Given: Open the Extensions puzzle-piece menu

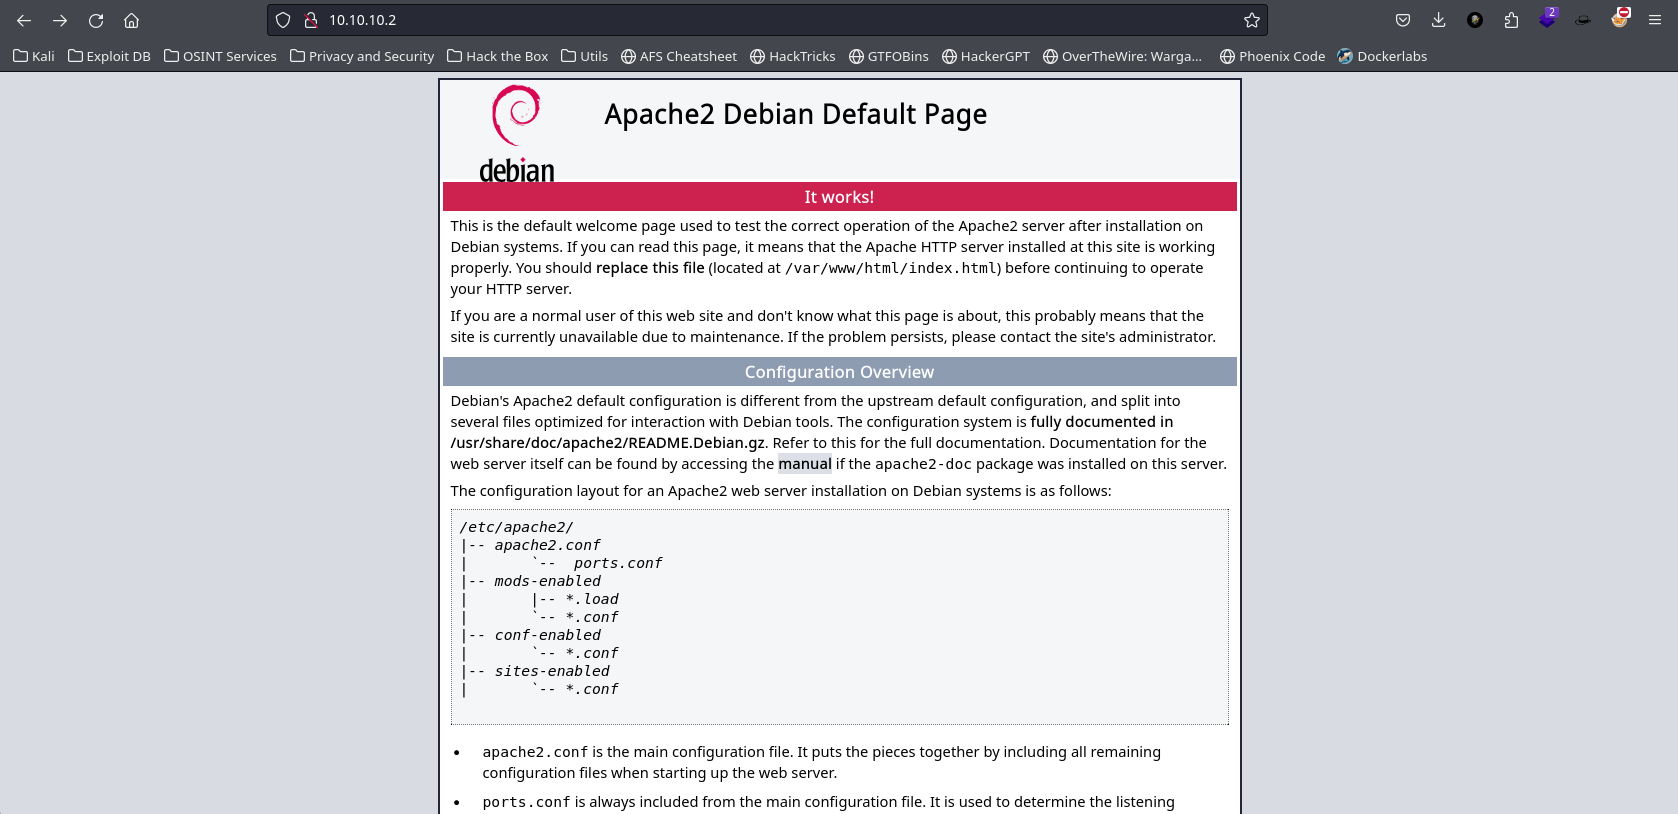Looking at the screenshot, I should [x=1511, y=20].
